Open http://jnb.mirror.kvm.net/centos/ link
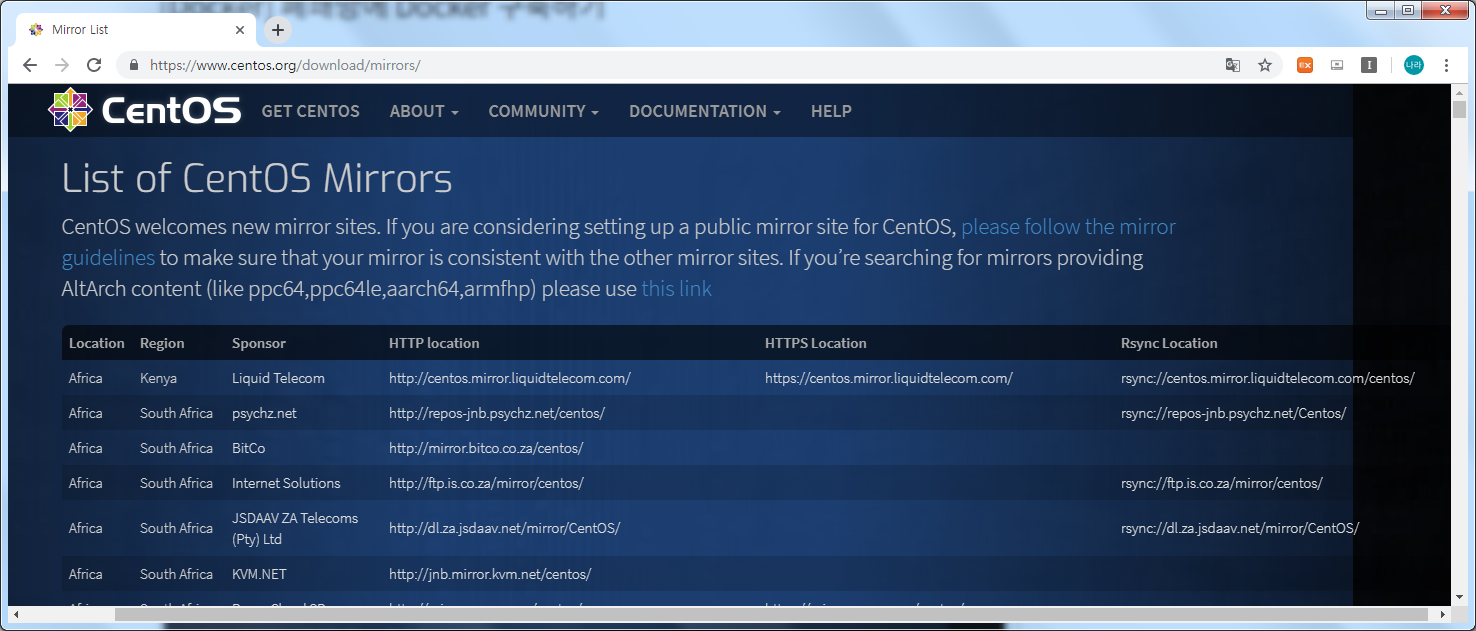This screenshot has width=1476, height=631. click(x=490, y=574)
